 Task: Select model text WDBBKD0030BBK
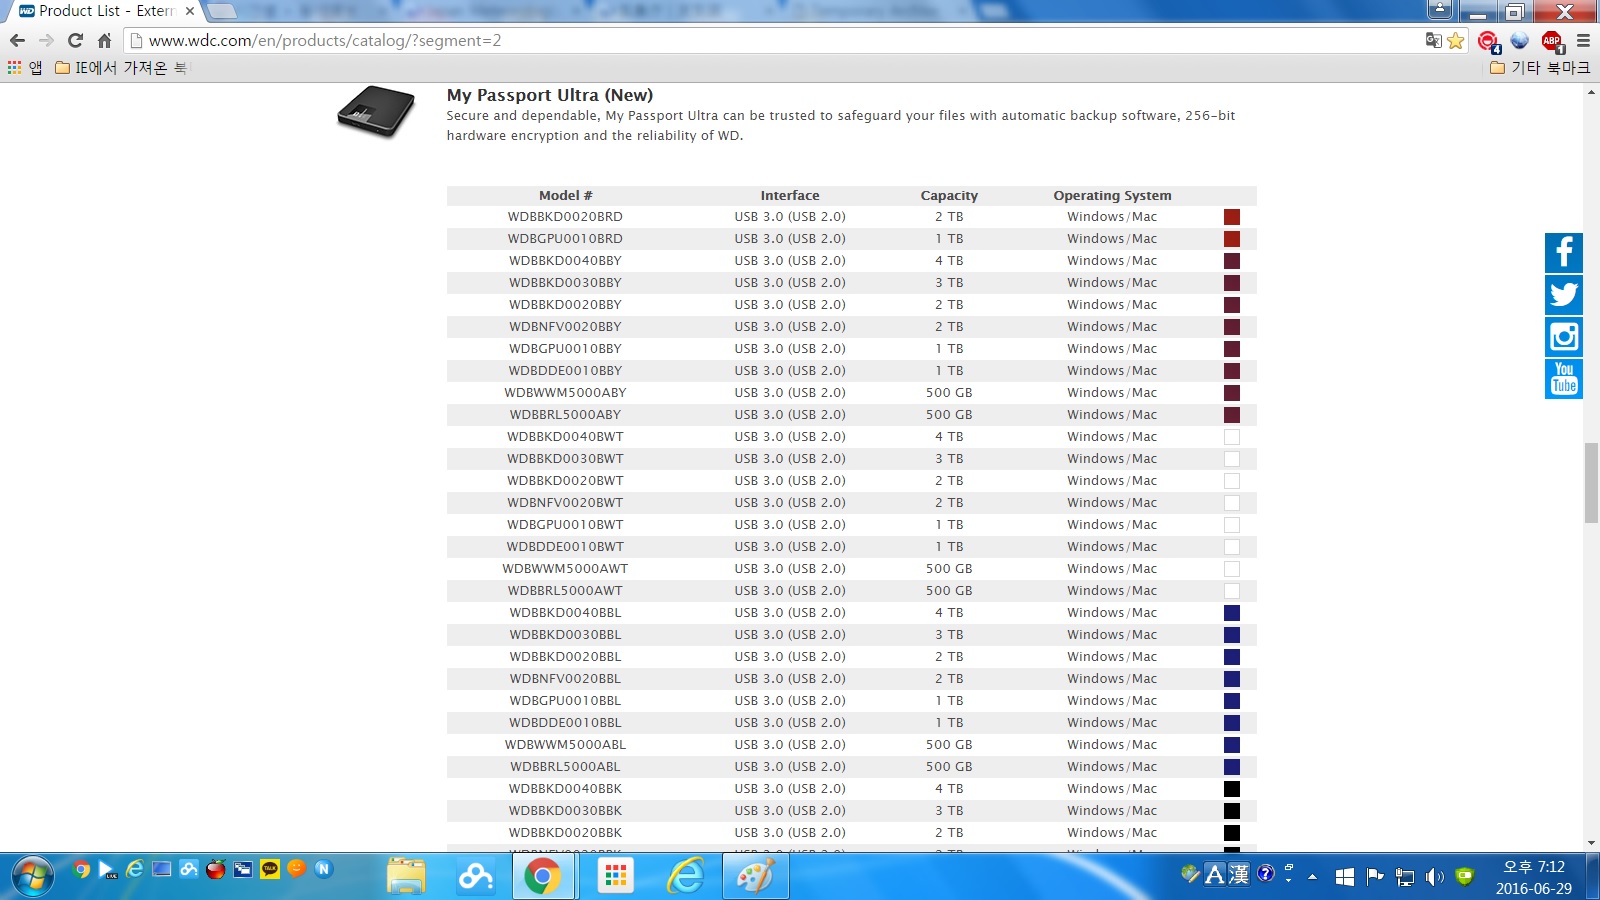(565, 811)
